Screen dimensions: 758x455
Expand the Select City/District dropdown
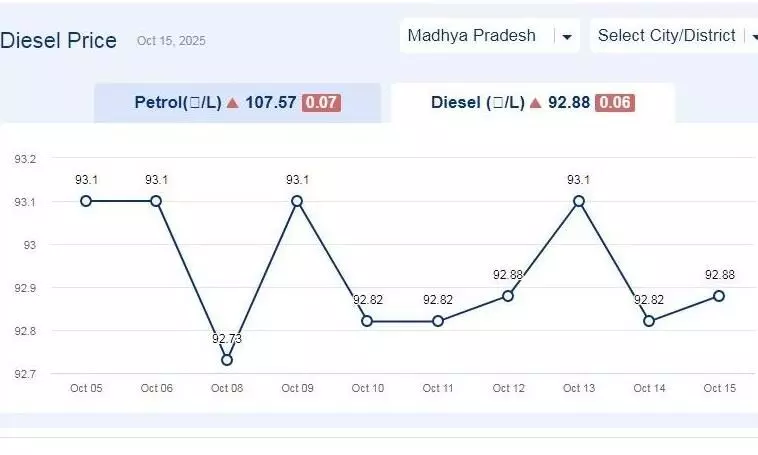coord(672,36)
